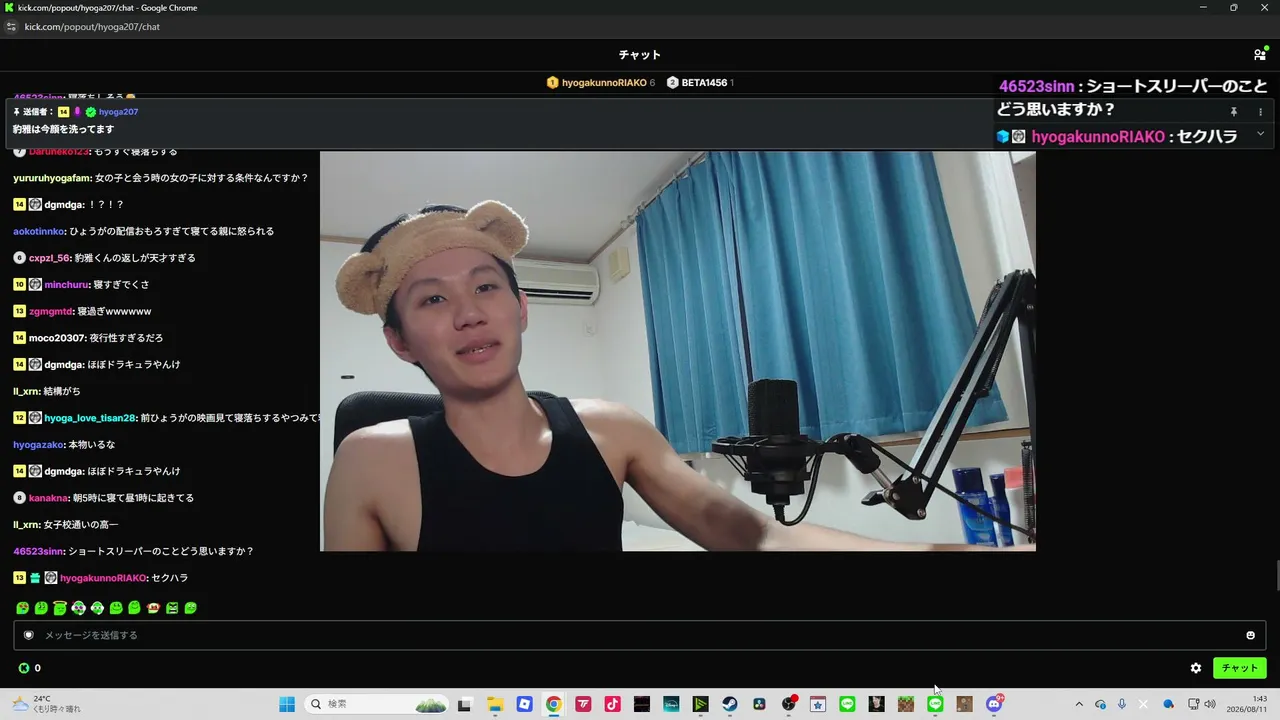The width and height of the screenshot is (1280, 720).
Task: Click the green チャット send button
Action: click(x=1239, y=668)
